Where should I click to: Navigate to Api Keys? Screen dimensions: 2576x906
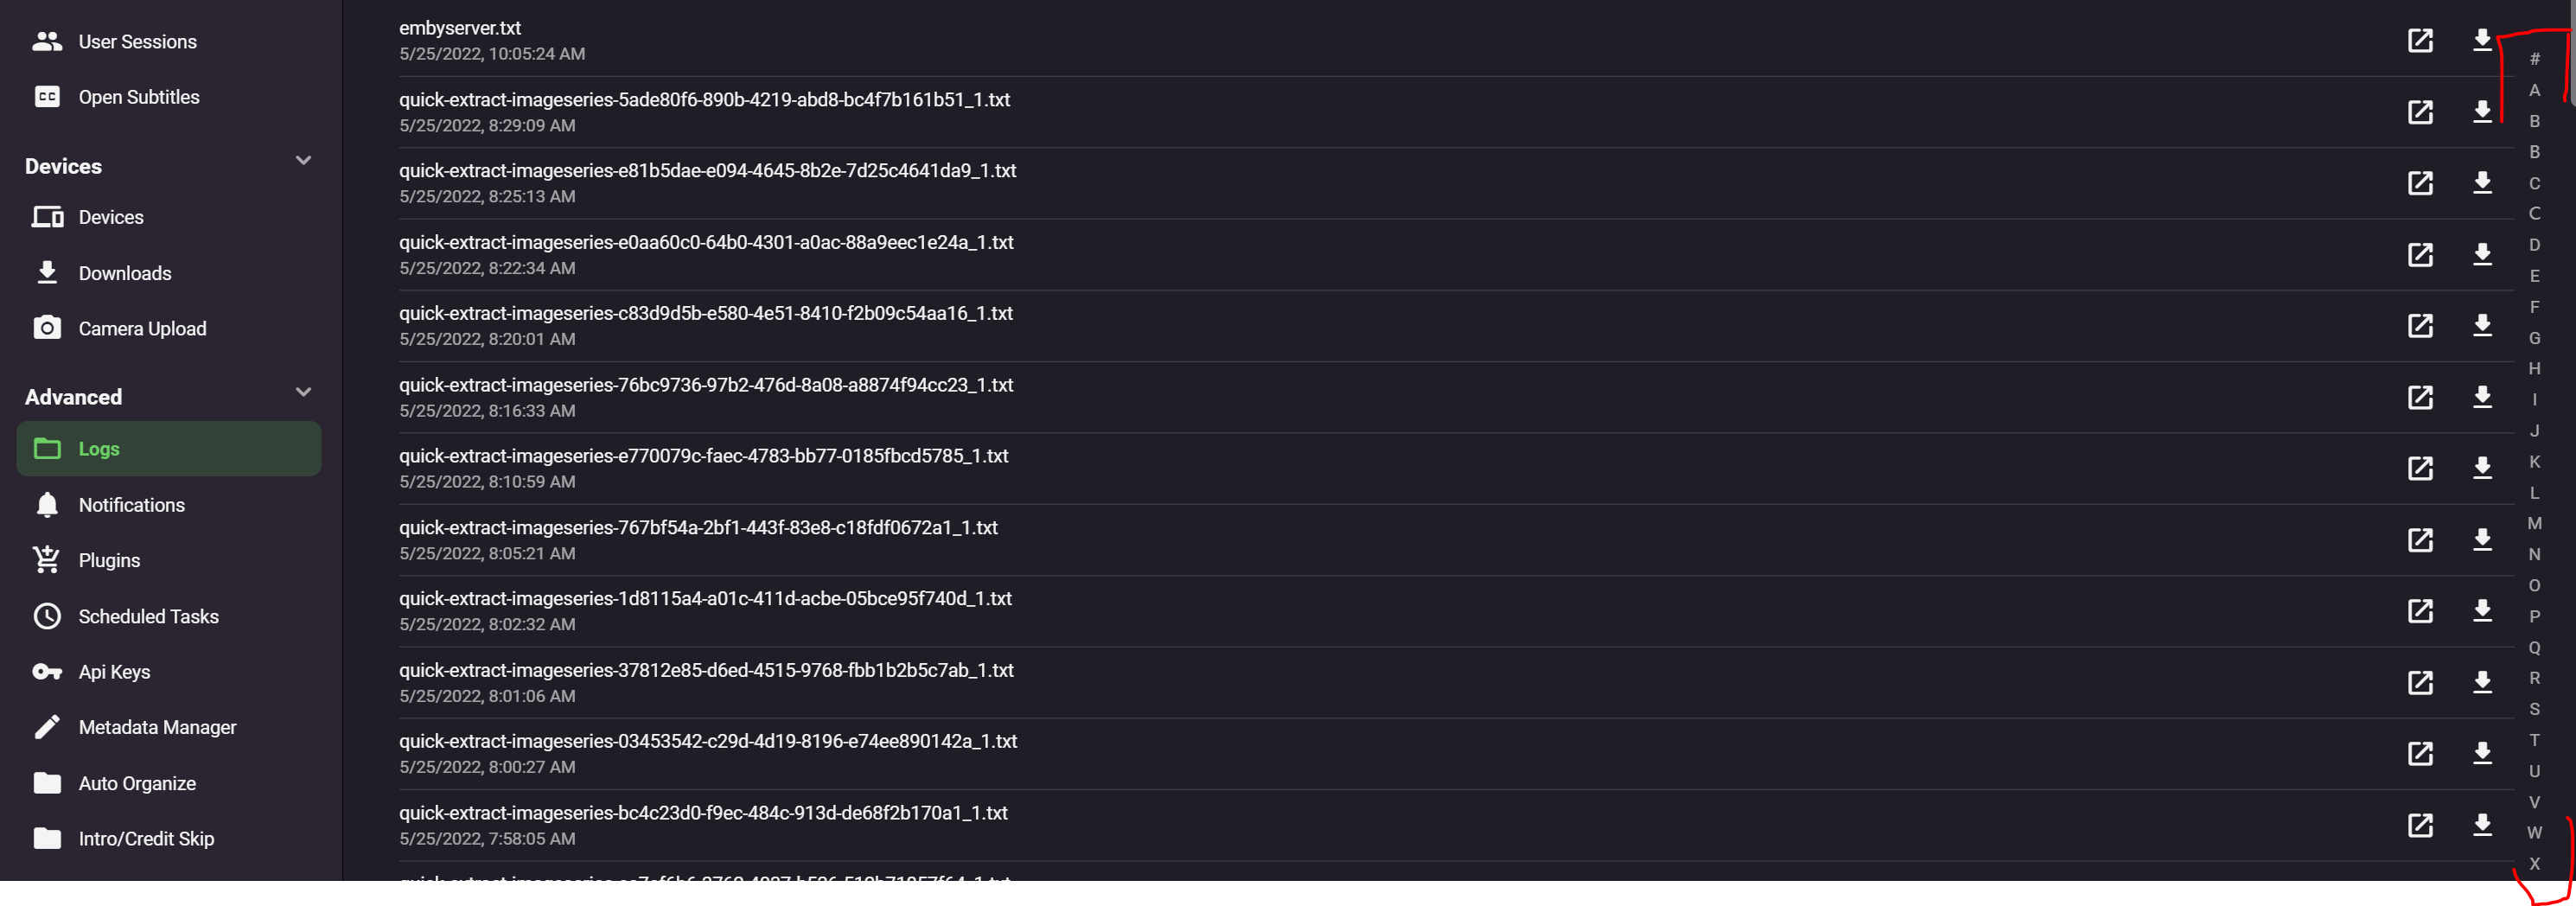coord(114,672)
